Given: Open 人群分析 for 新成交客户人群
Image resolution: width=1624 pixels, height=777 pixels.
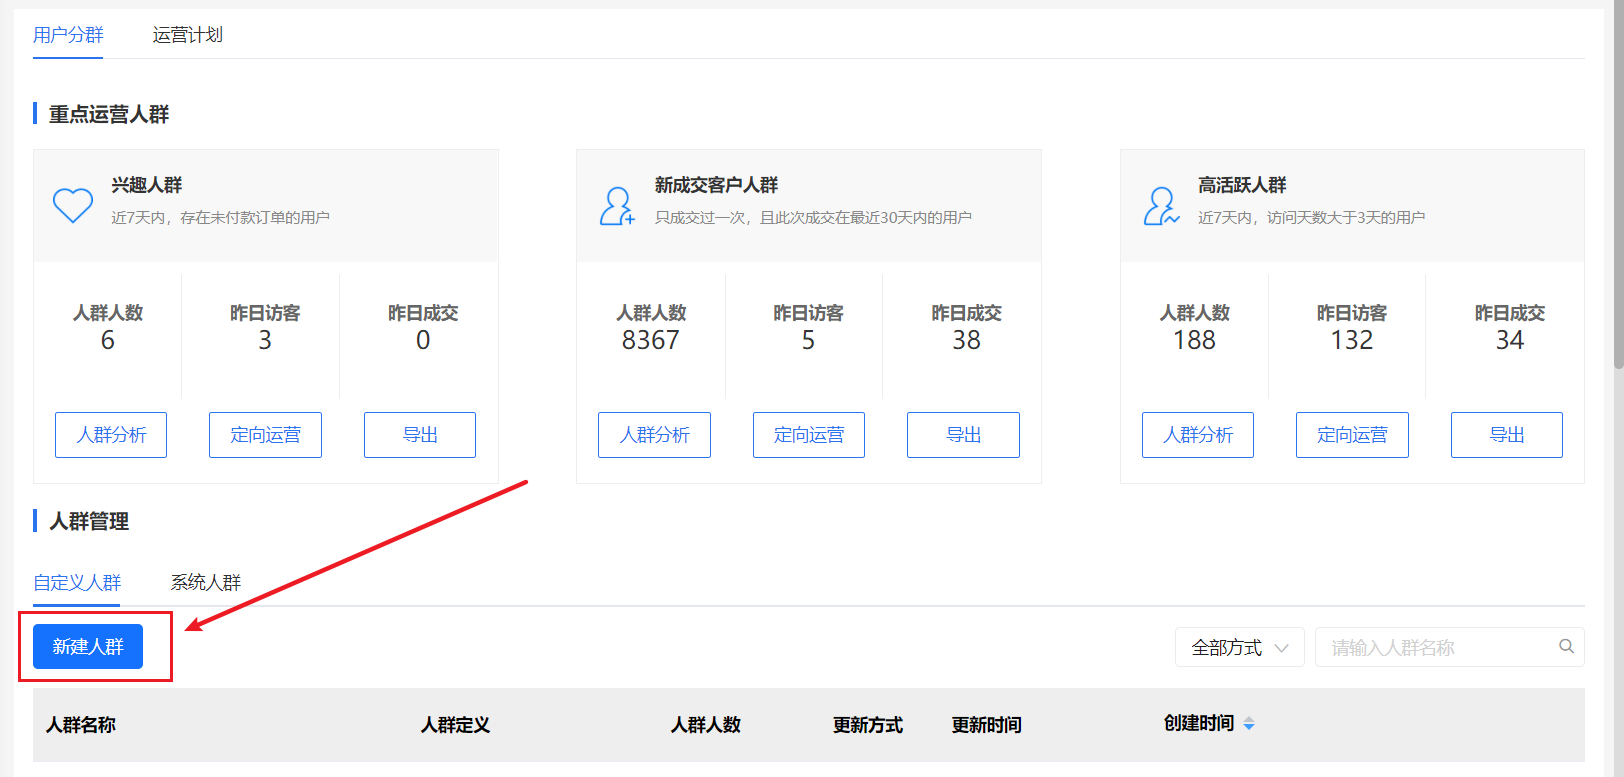Looking at the screenshot, I should pos(654,435).
